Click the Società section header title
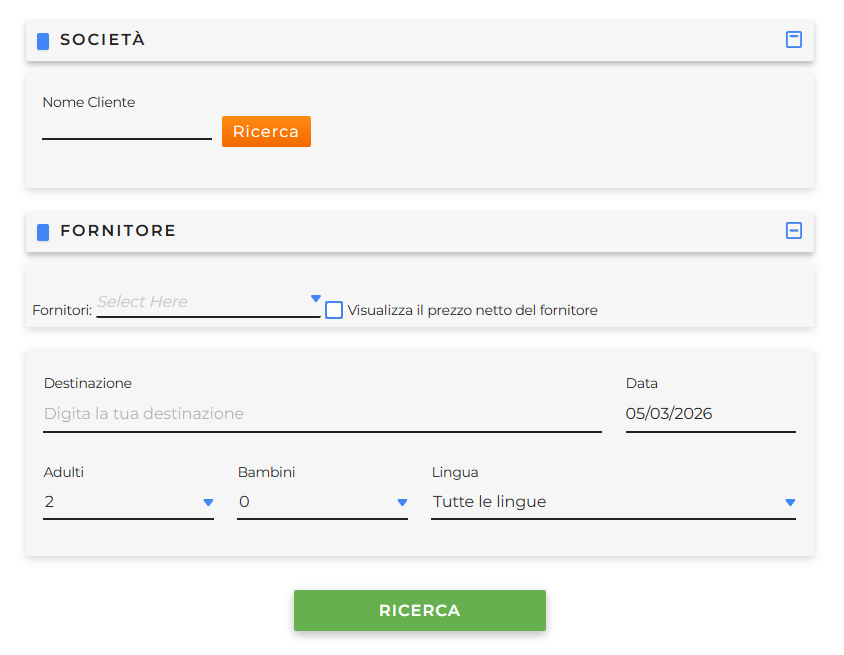 tap(103, 40)
